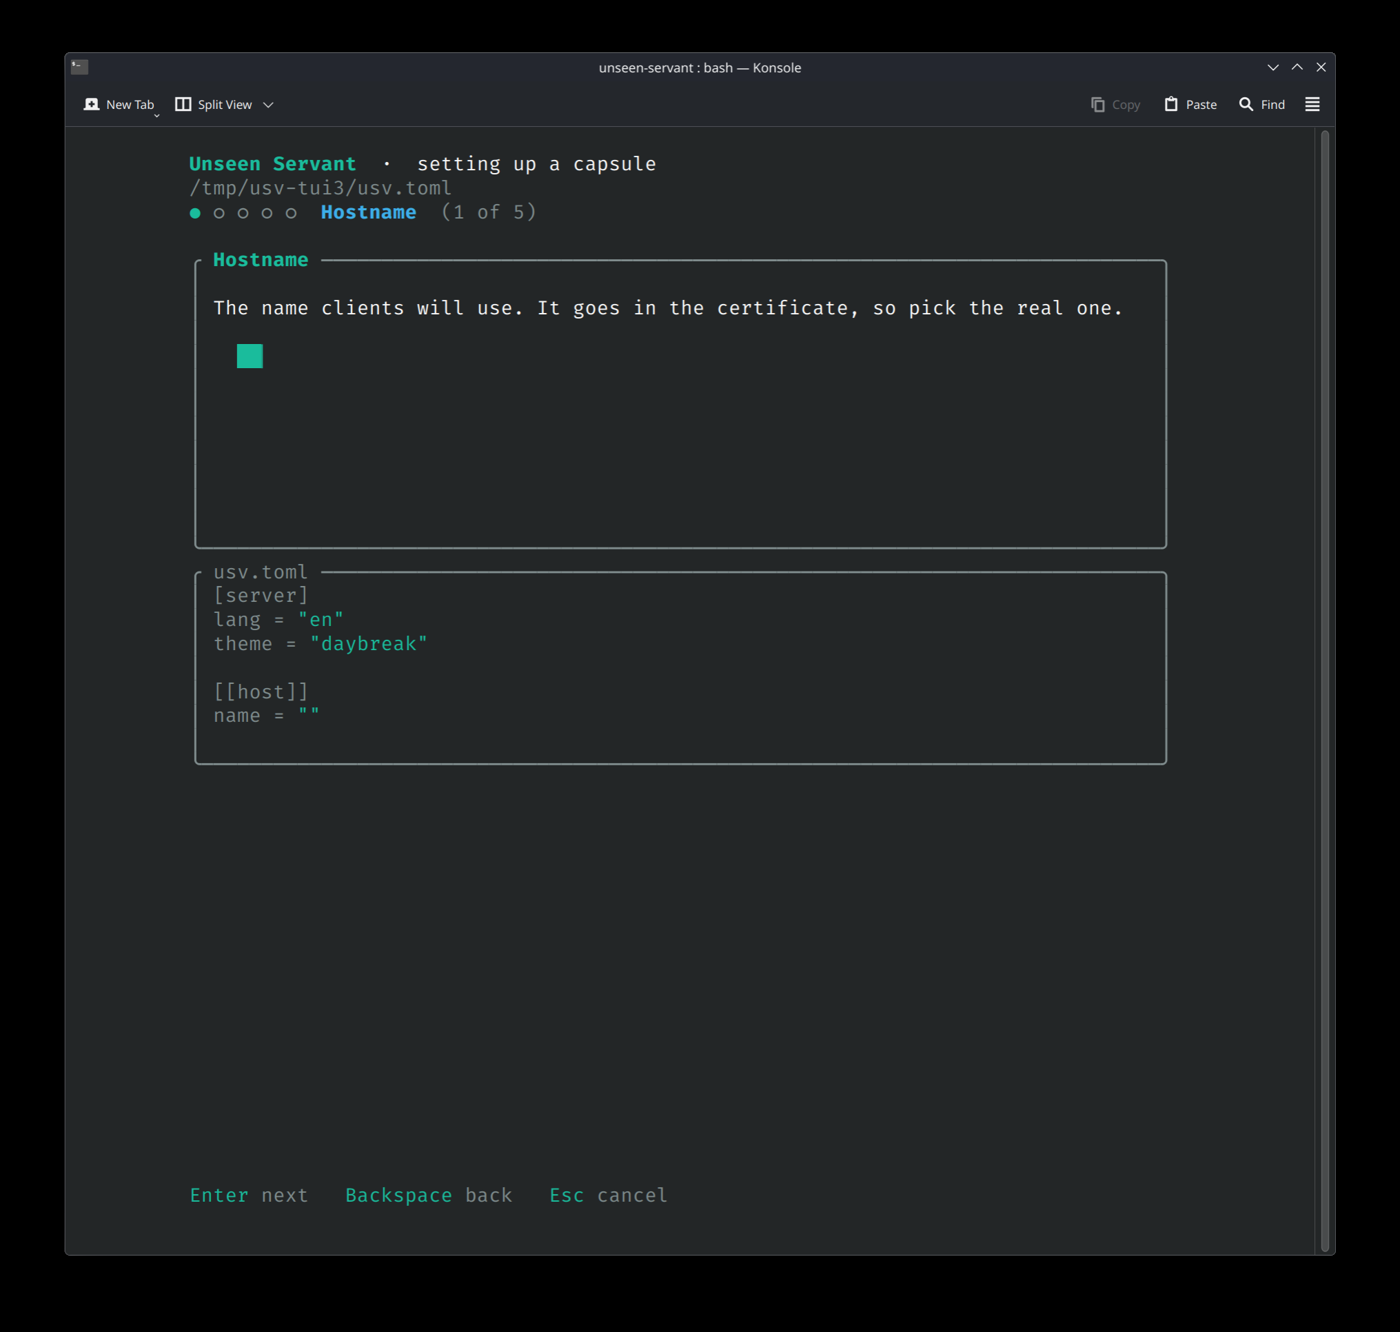Click the Split View panel icon
1400x1332 pixels.
point(183,104)
